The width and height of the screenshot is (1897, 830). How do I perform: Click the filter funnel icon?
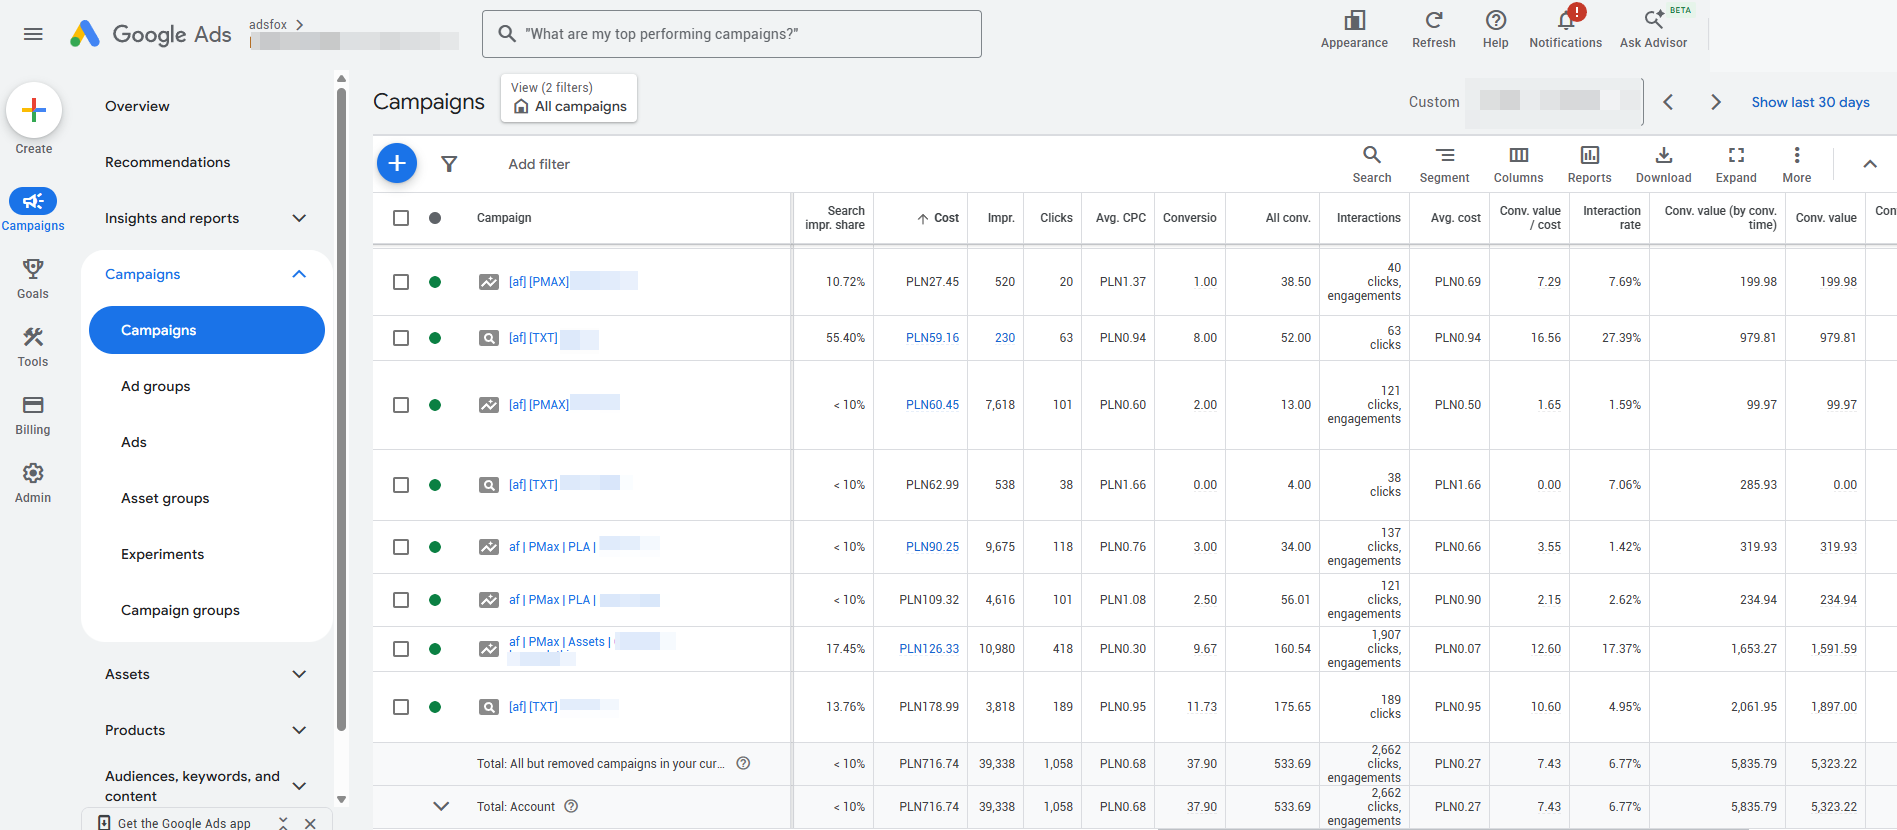(449, 164)
